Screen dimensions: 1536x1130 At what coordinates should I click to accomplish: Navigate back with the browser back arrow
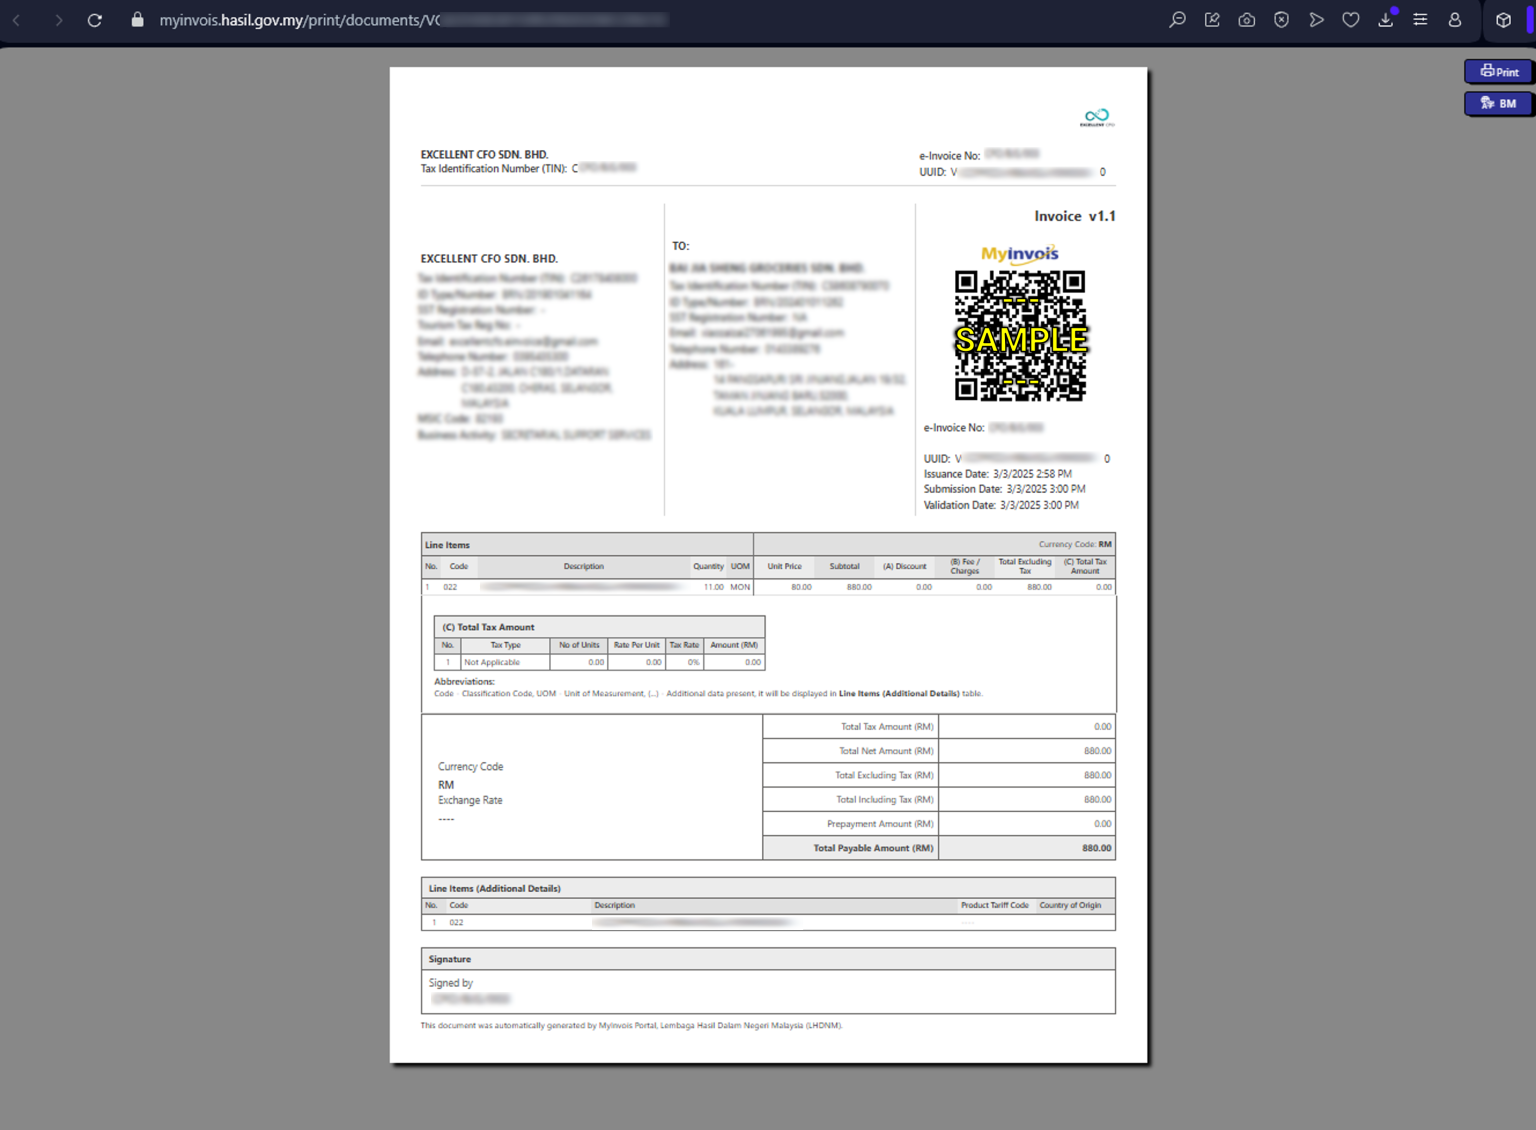tap(17, 19)
